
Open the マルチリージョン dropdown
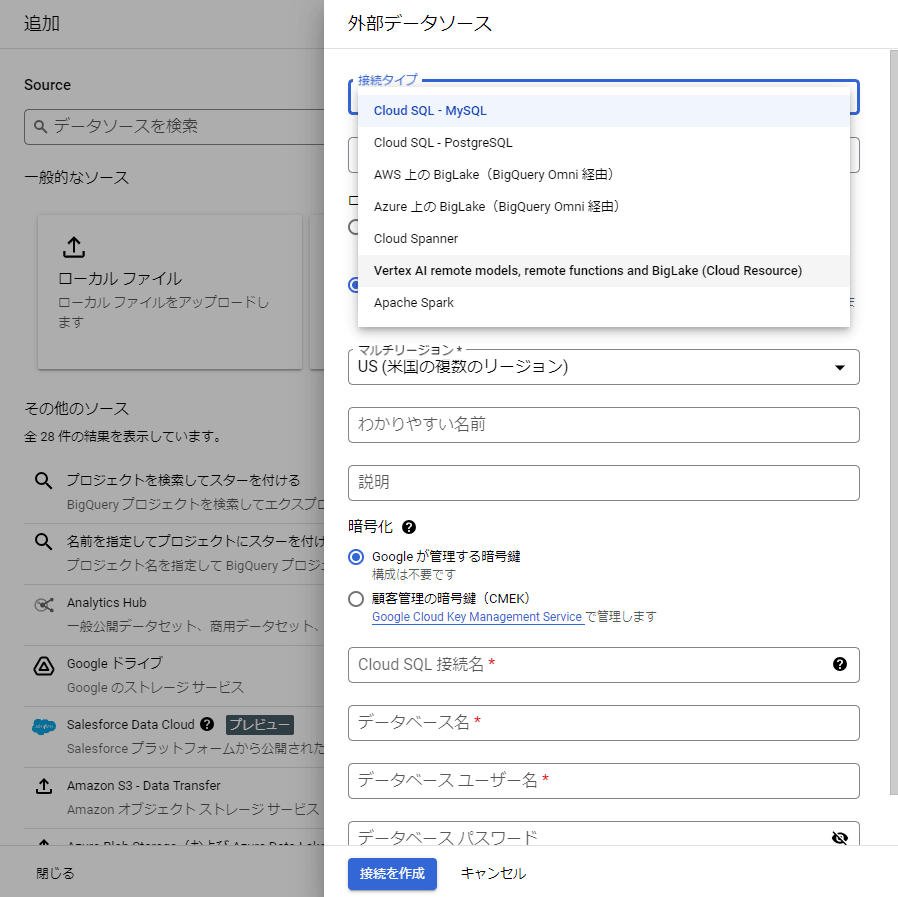point(603,367)
